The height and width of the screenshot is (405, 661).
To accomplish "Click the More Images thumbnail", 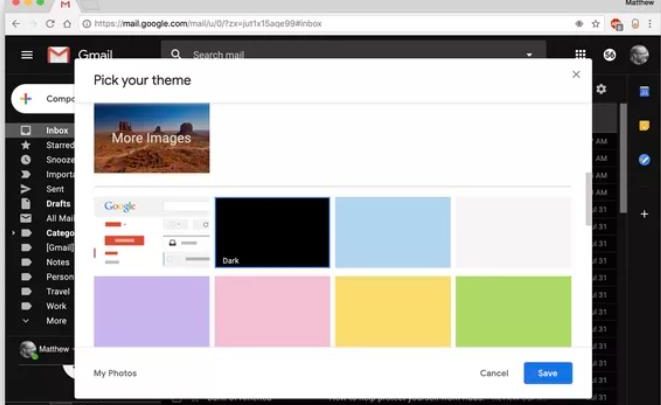I will [x=152, y=138].
